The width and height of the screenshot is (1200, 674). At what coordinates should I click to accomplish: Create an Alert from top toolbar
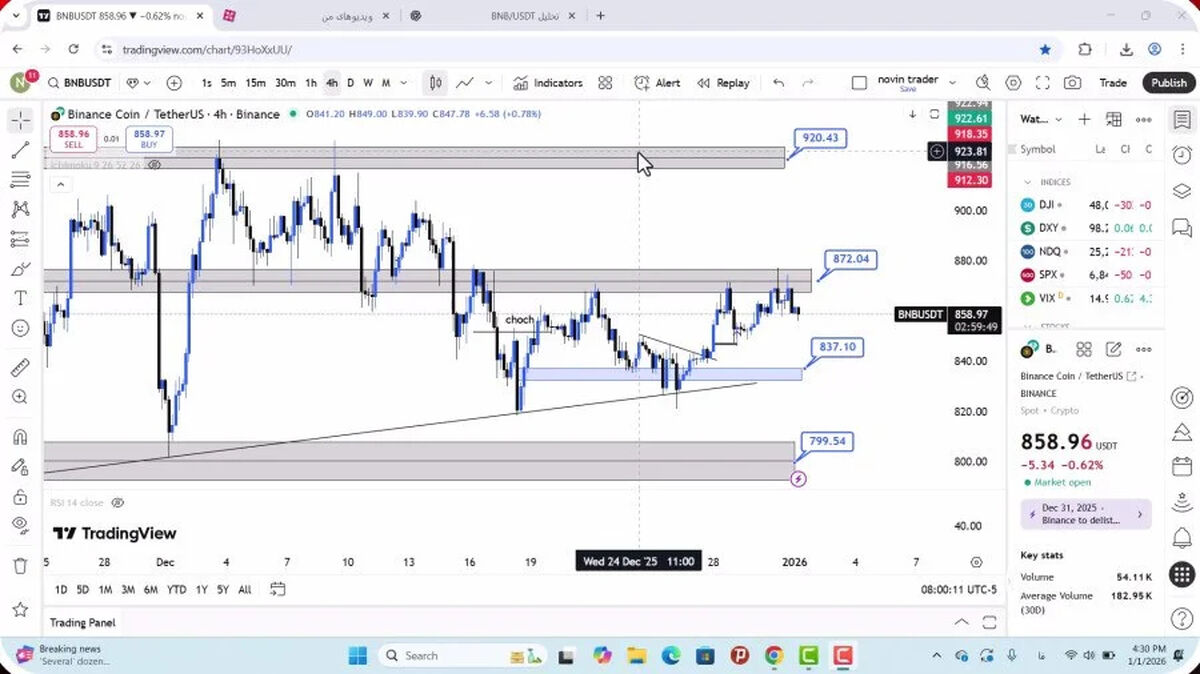(x=657, y=83)
